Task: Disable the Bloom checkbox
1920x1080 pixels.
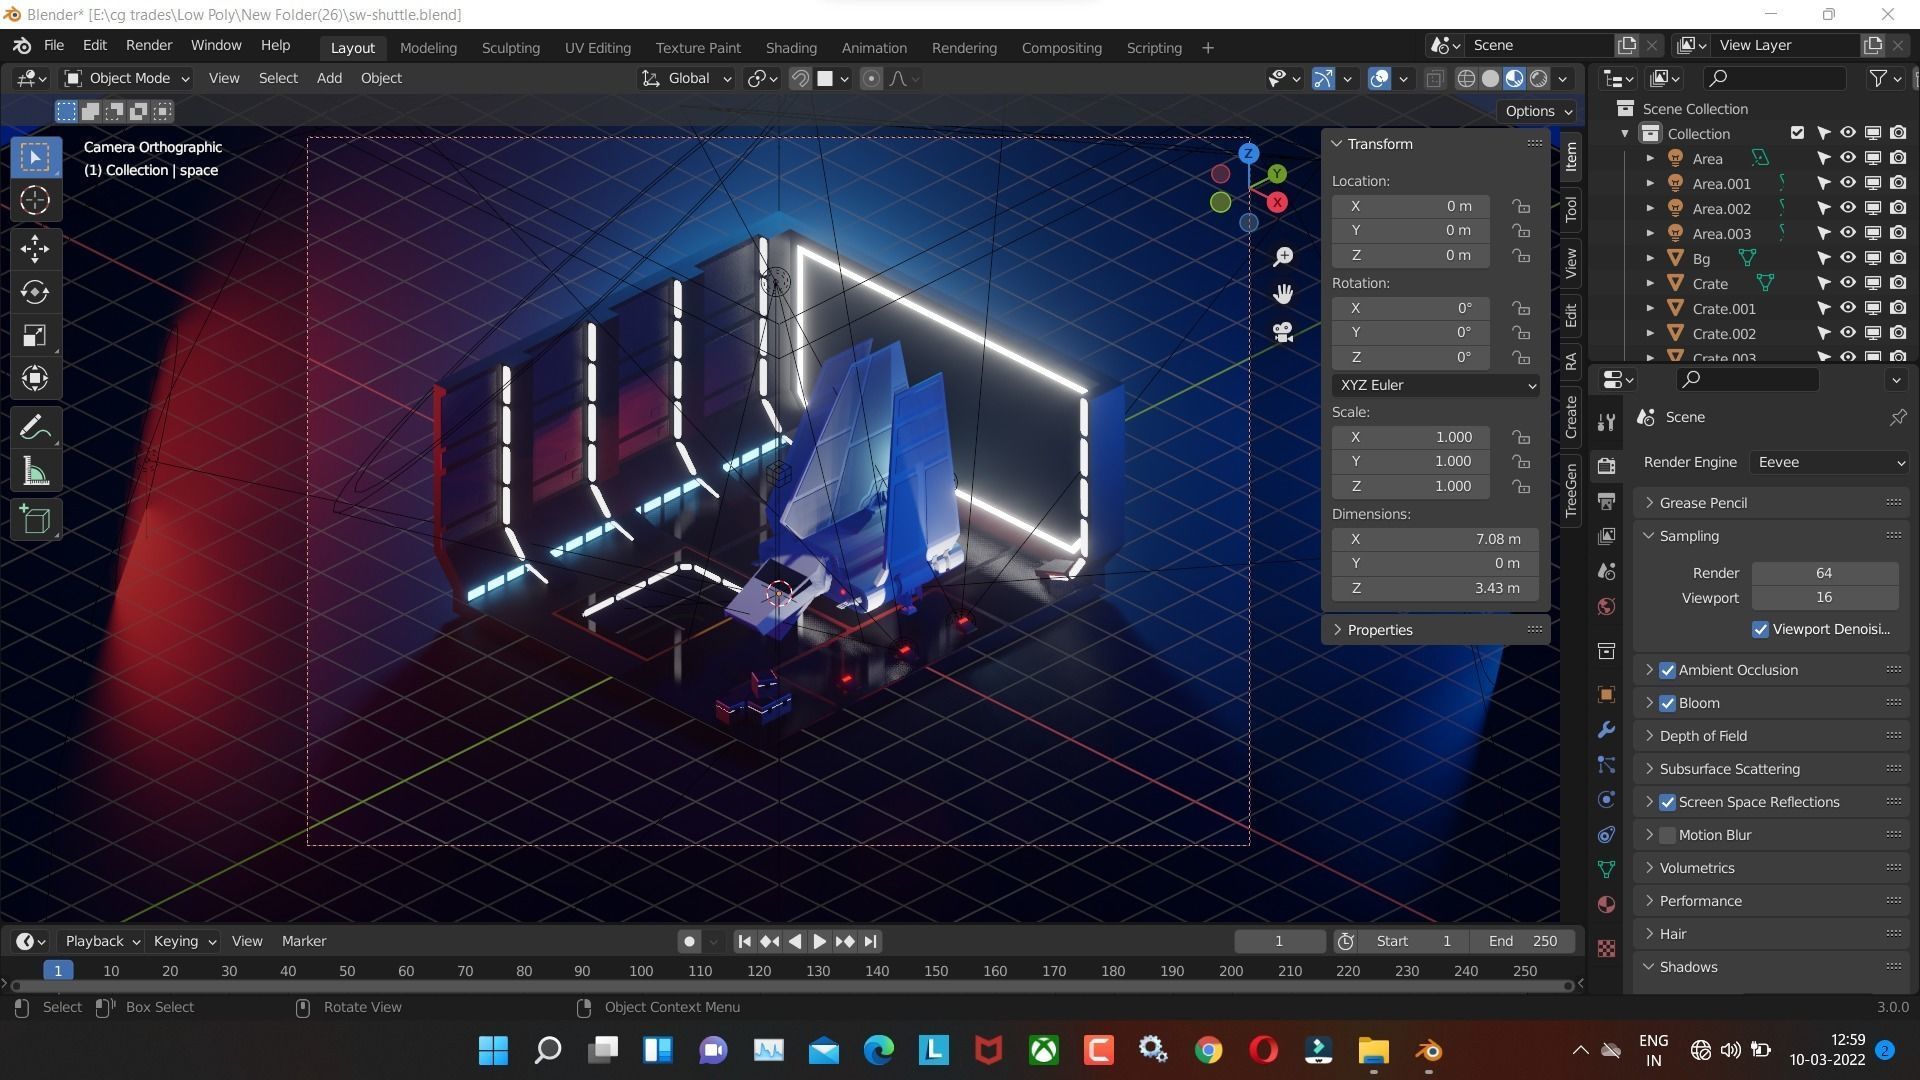Action: click(x=1667, y=703)
